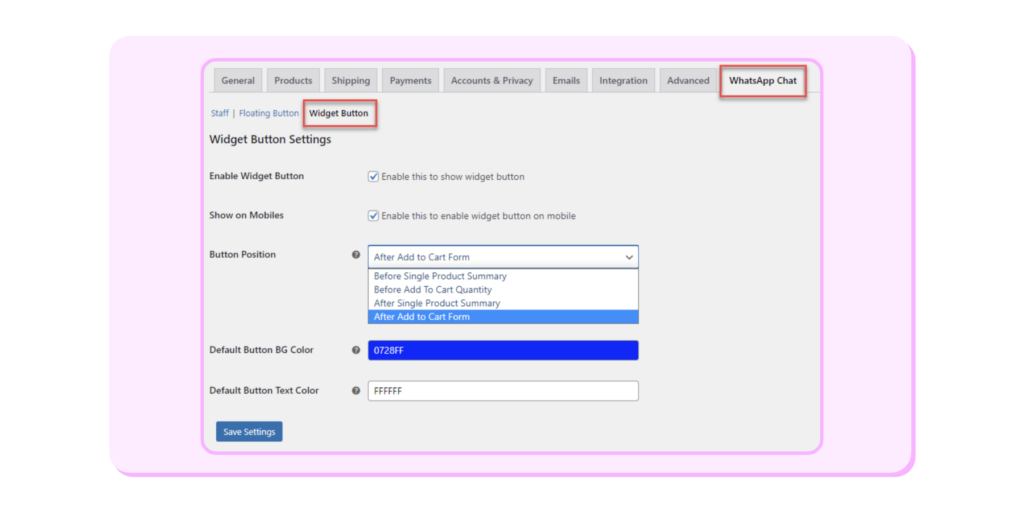Select the Widget Button sub-tab
Image resolution: width=1024 pixels, height=512 pixels.
pyautogui.click(x=339, y=113)
